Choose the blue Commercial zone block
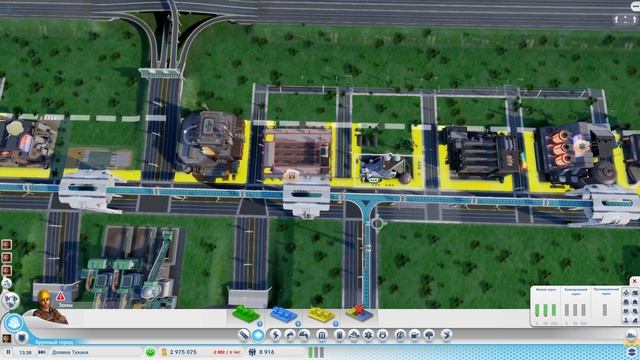Viewport: 640px width, 360px height. click(284, 314)
